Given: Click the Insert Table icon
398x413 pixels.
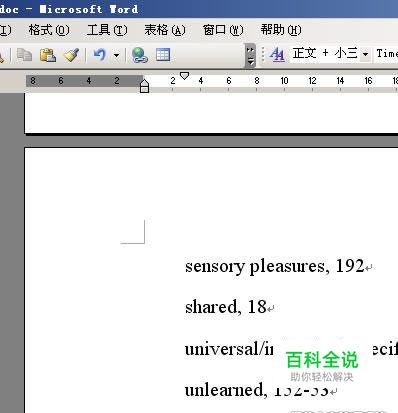Looking at the screenshot, I should 163,55.
